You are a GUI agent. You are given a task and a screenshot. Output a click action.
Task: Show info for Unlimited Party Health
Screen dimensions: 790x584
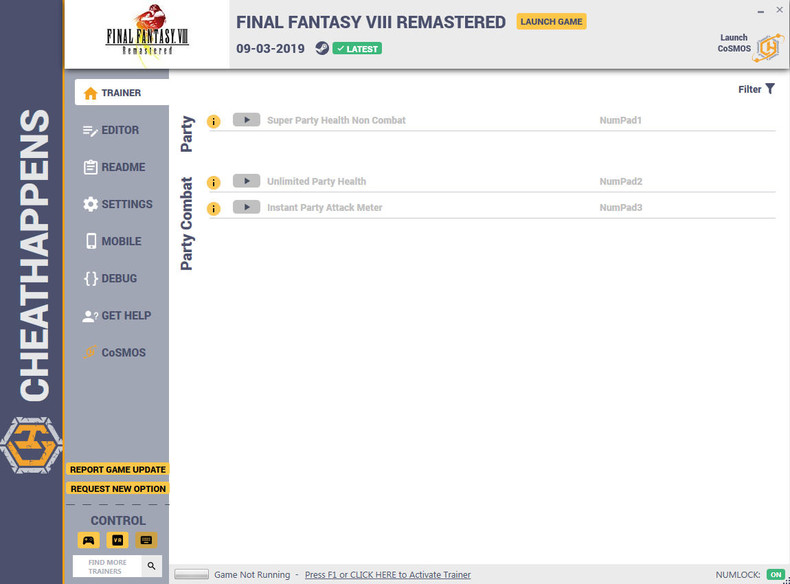tap(214, 182)
